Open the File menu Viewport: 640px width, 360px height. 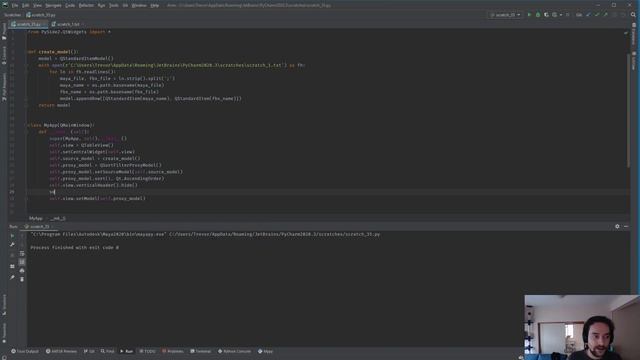coord(15,5)
